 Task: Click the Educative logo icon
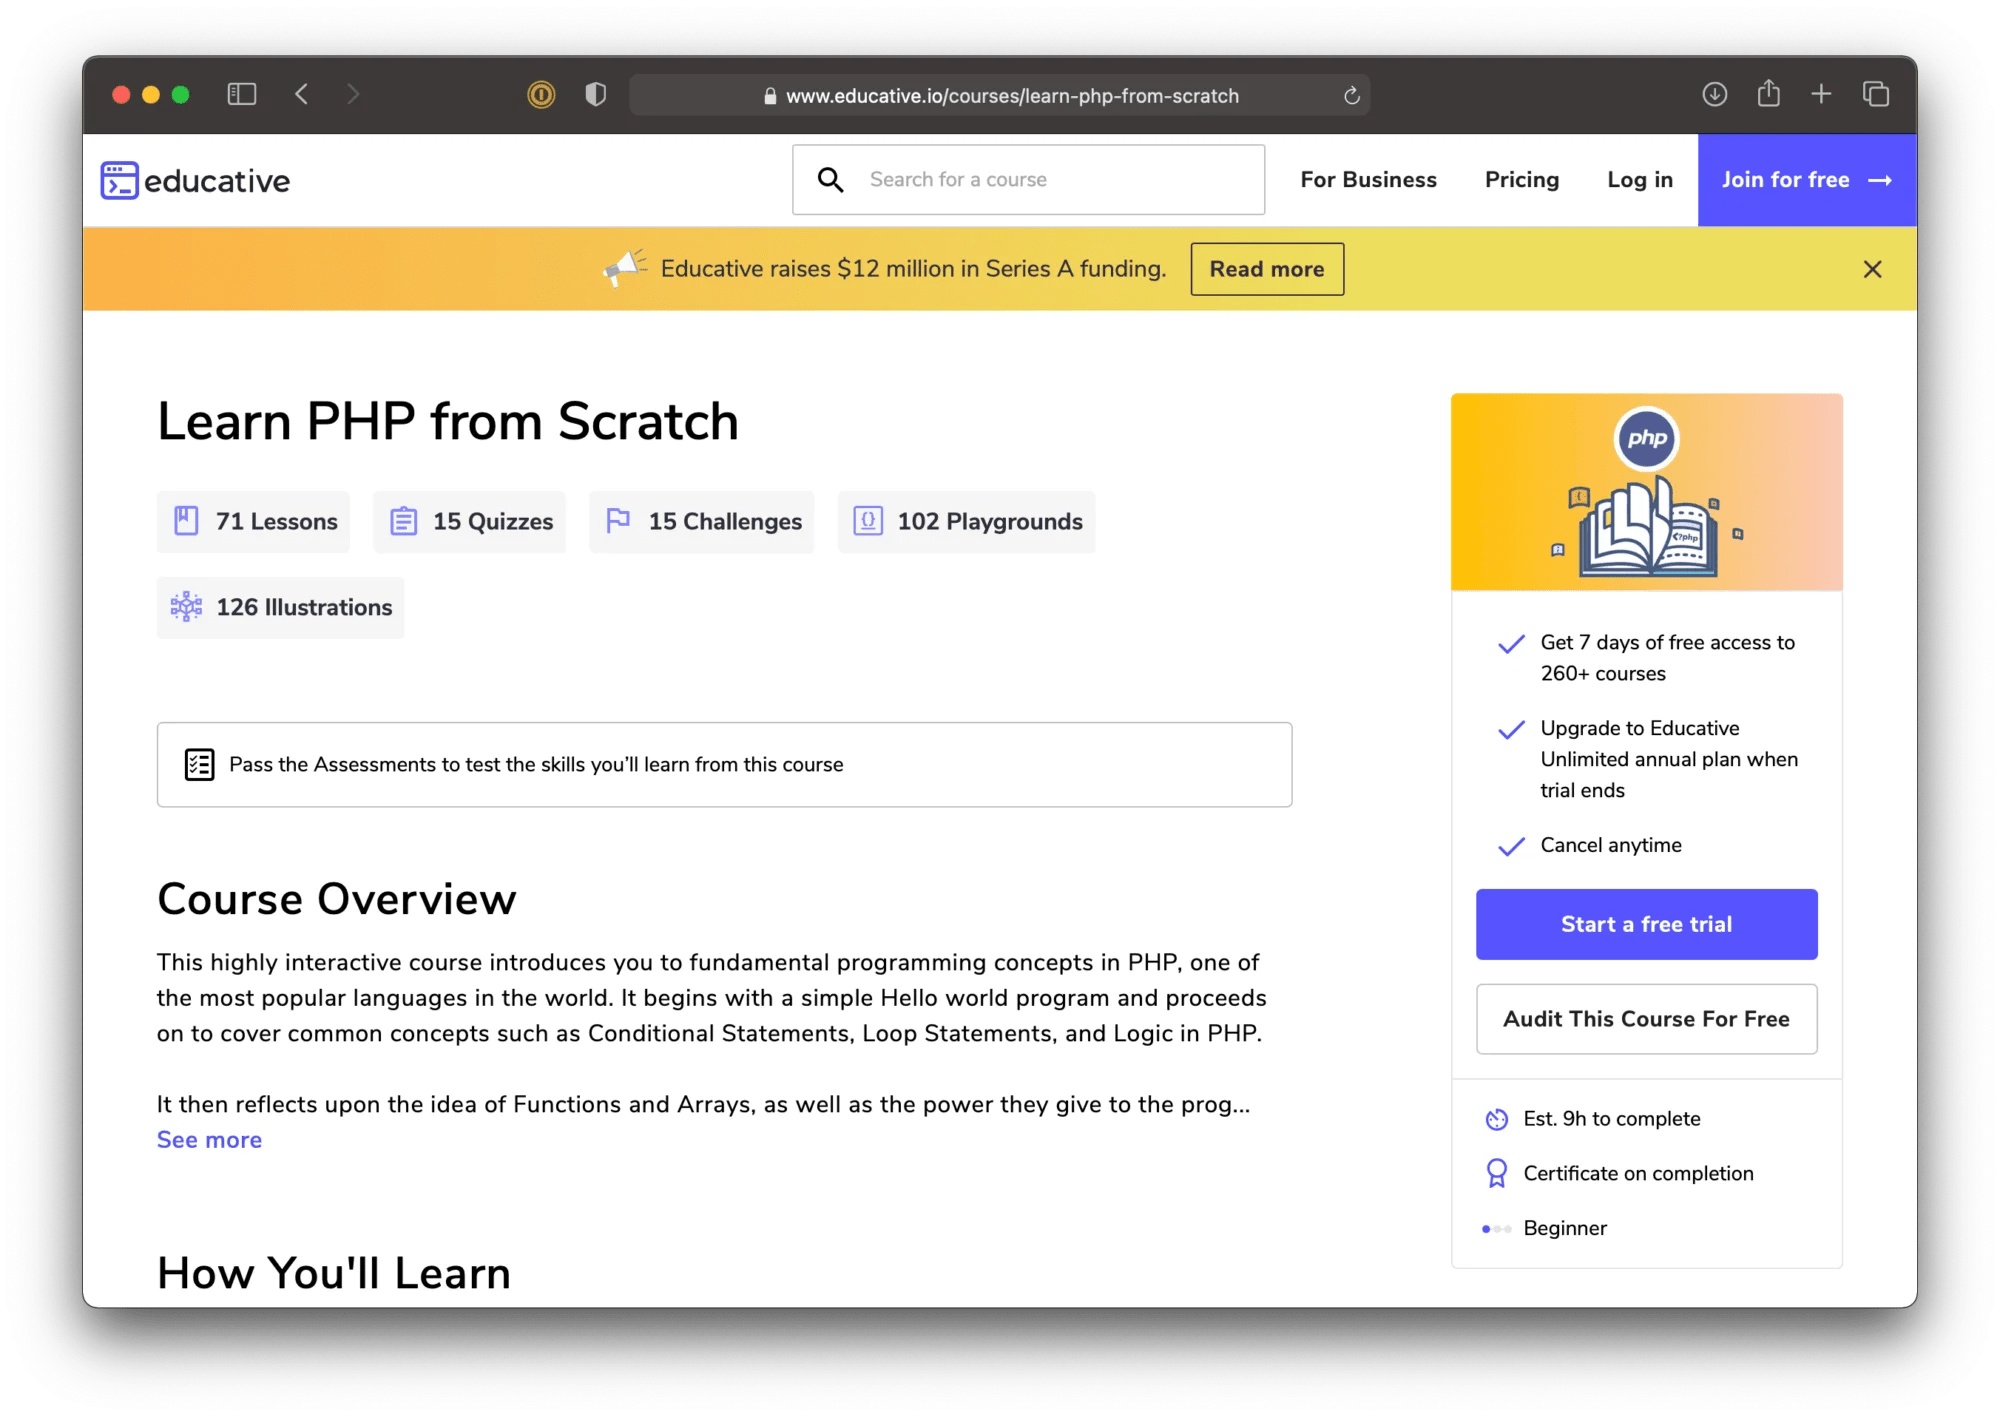tap(120, 181)
